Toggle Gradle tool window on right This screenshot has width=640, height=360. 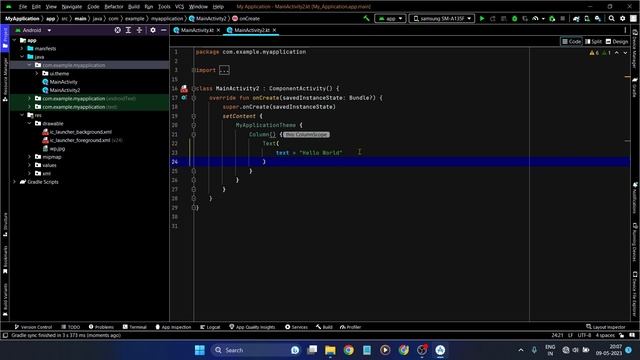635,87
